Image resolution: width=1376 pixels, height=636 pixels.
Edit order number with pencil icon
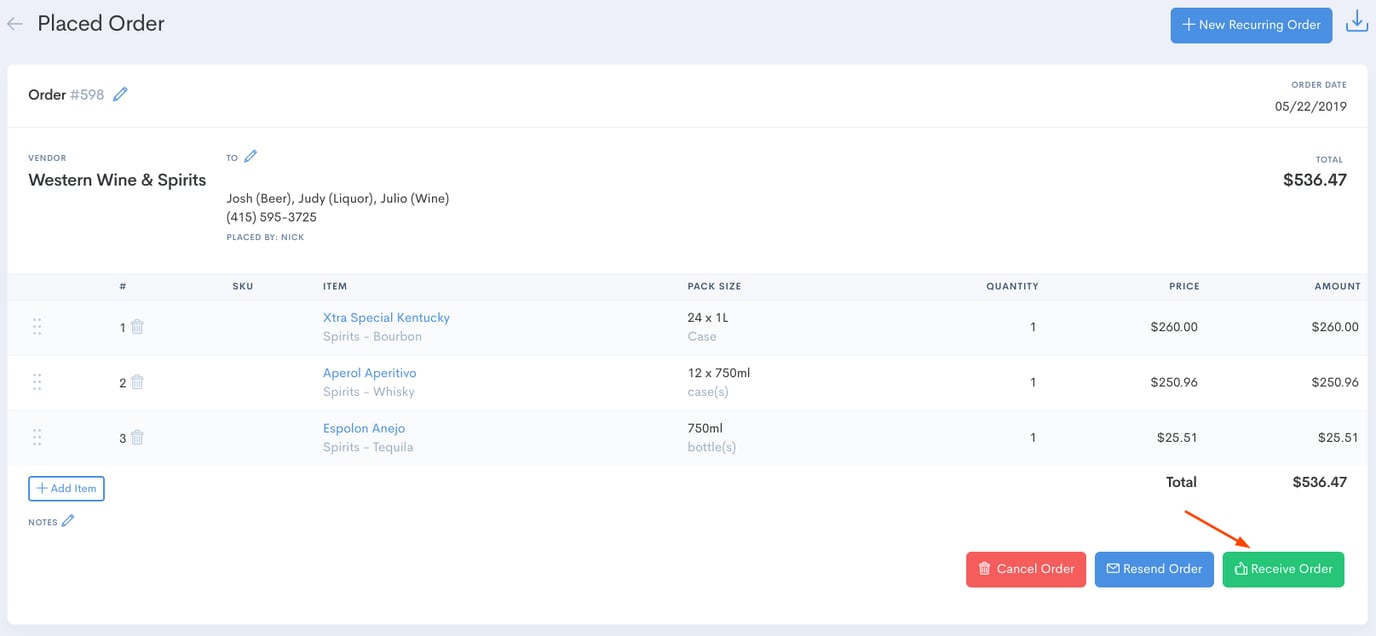(x=120, y=94)
